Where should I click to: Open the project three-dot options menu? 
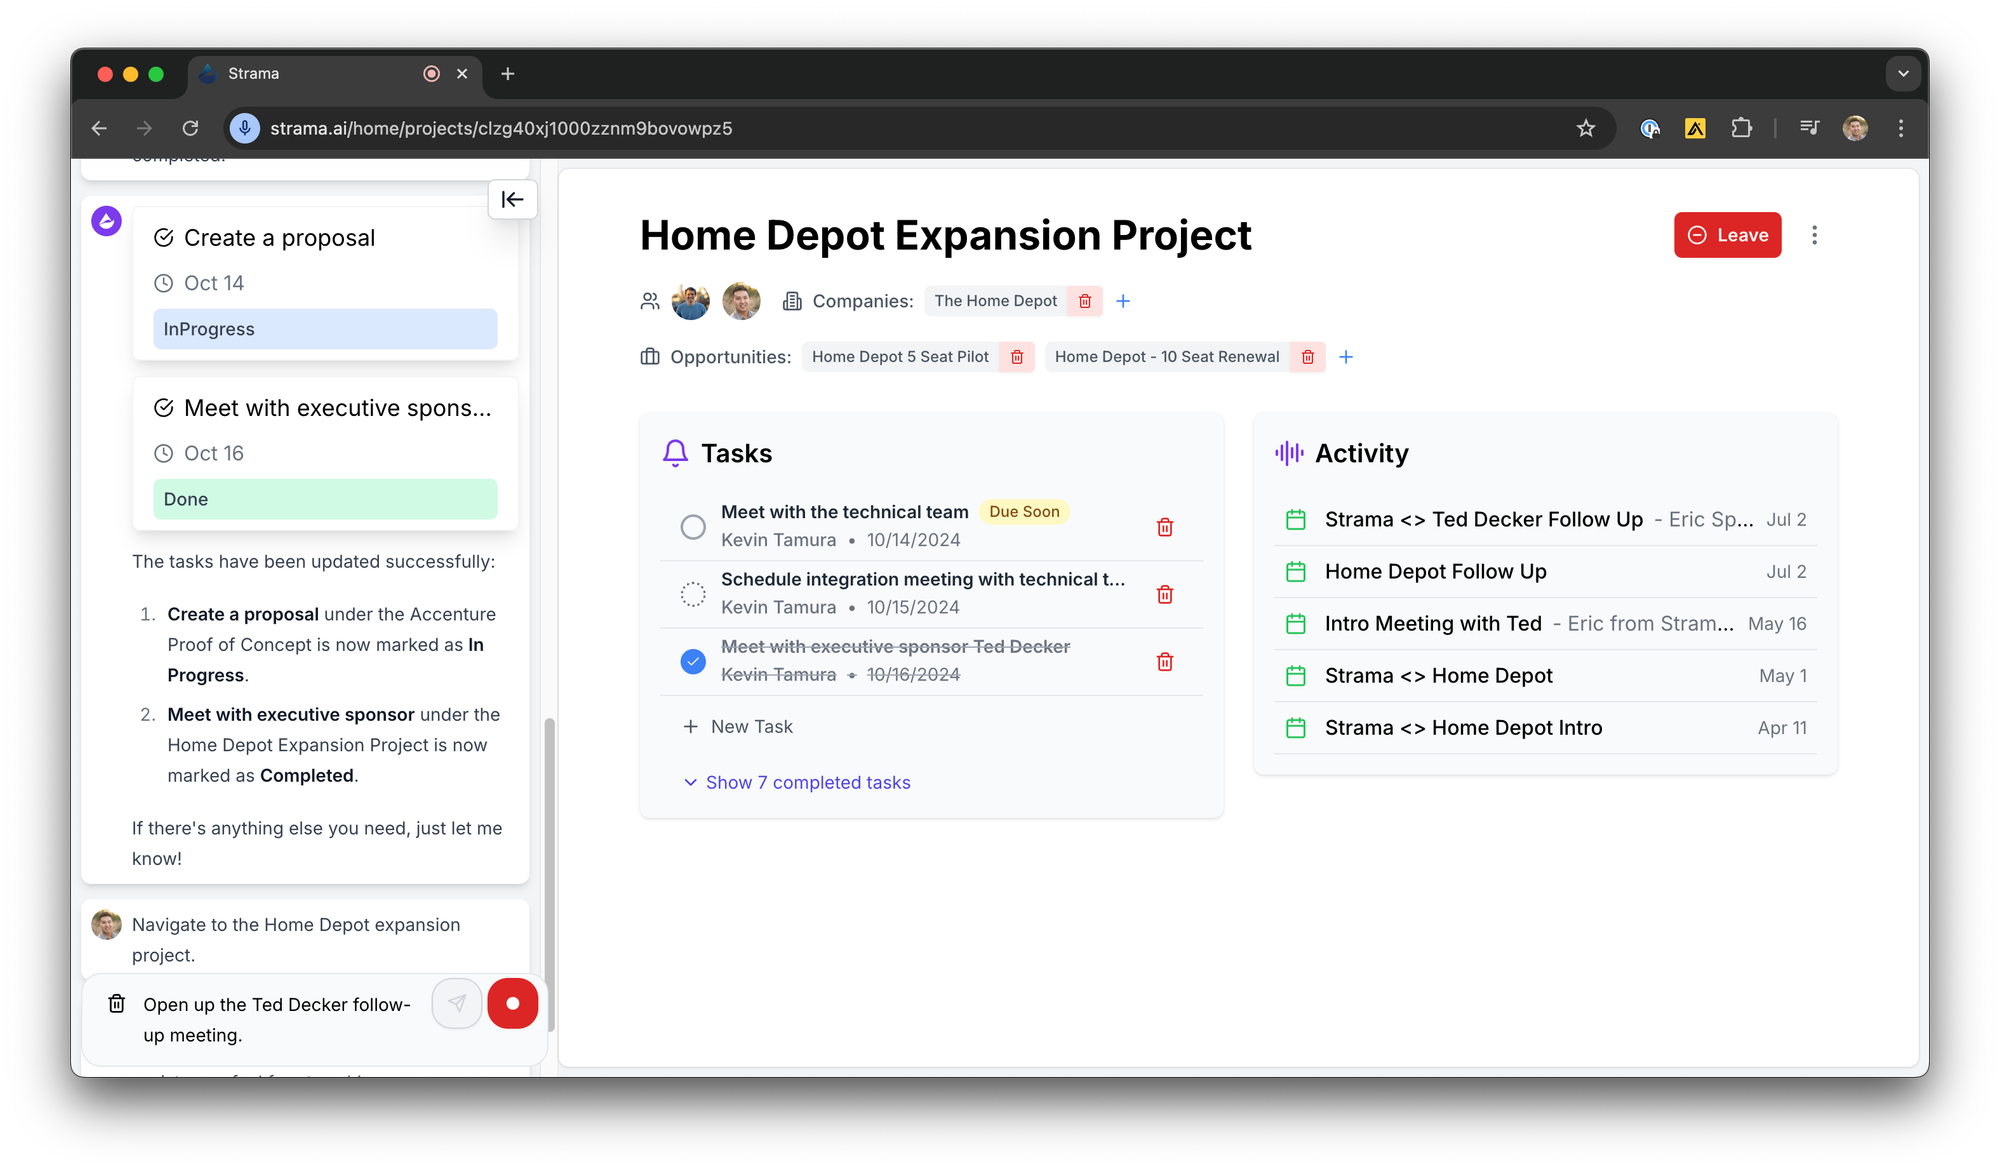click(1814, 235)
